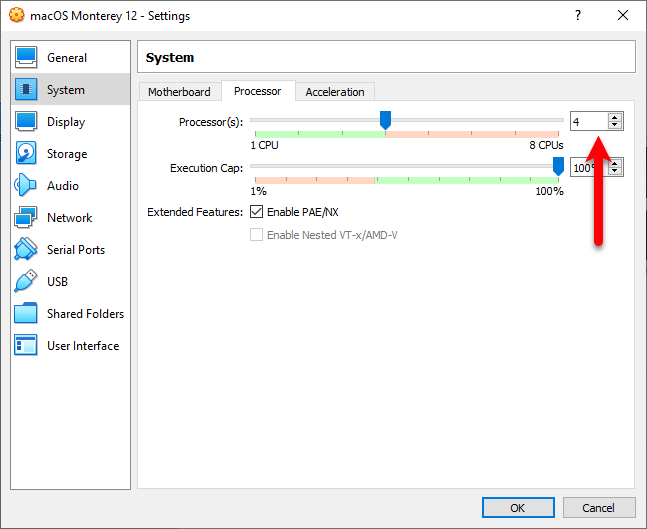647x529 pixels.
Task: Click the VirtualBox gear icon in title bar
Action: pos(17,15)
